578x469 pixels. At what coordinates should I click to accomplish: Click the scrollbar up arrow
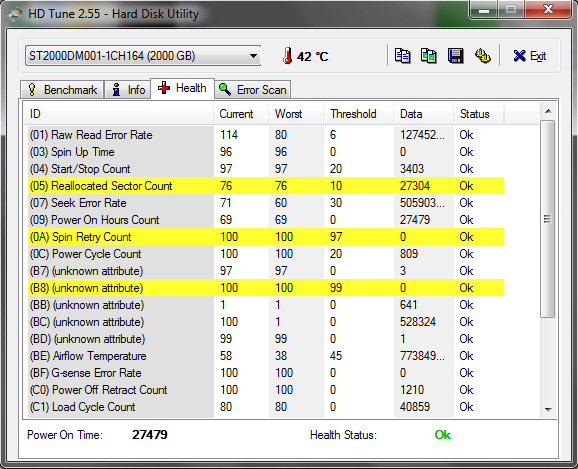(x=548, y=111)
